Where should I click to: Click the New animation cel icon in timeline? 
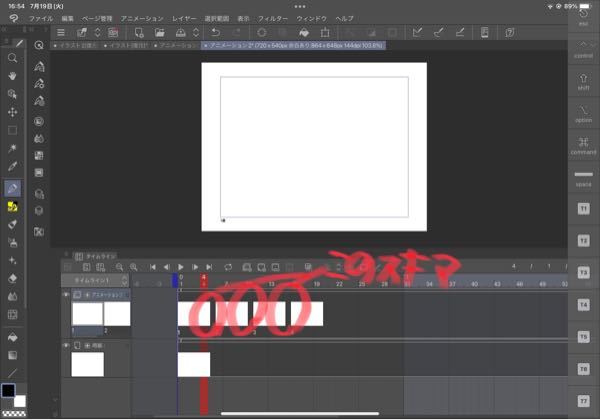point(261,267)
